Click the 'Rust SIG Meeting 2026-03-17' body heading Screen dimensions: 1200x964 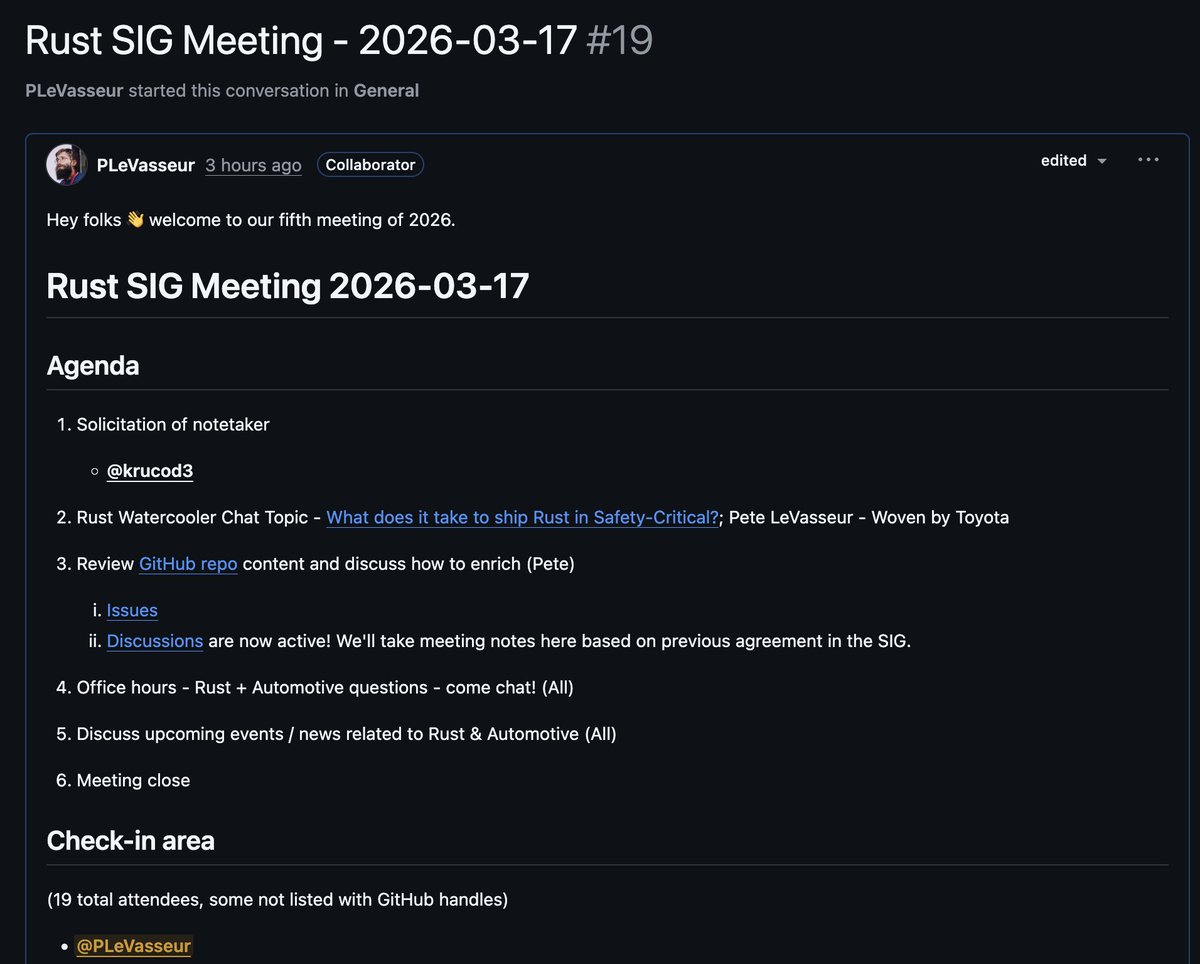click(288, 286)
